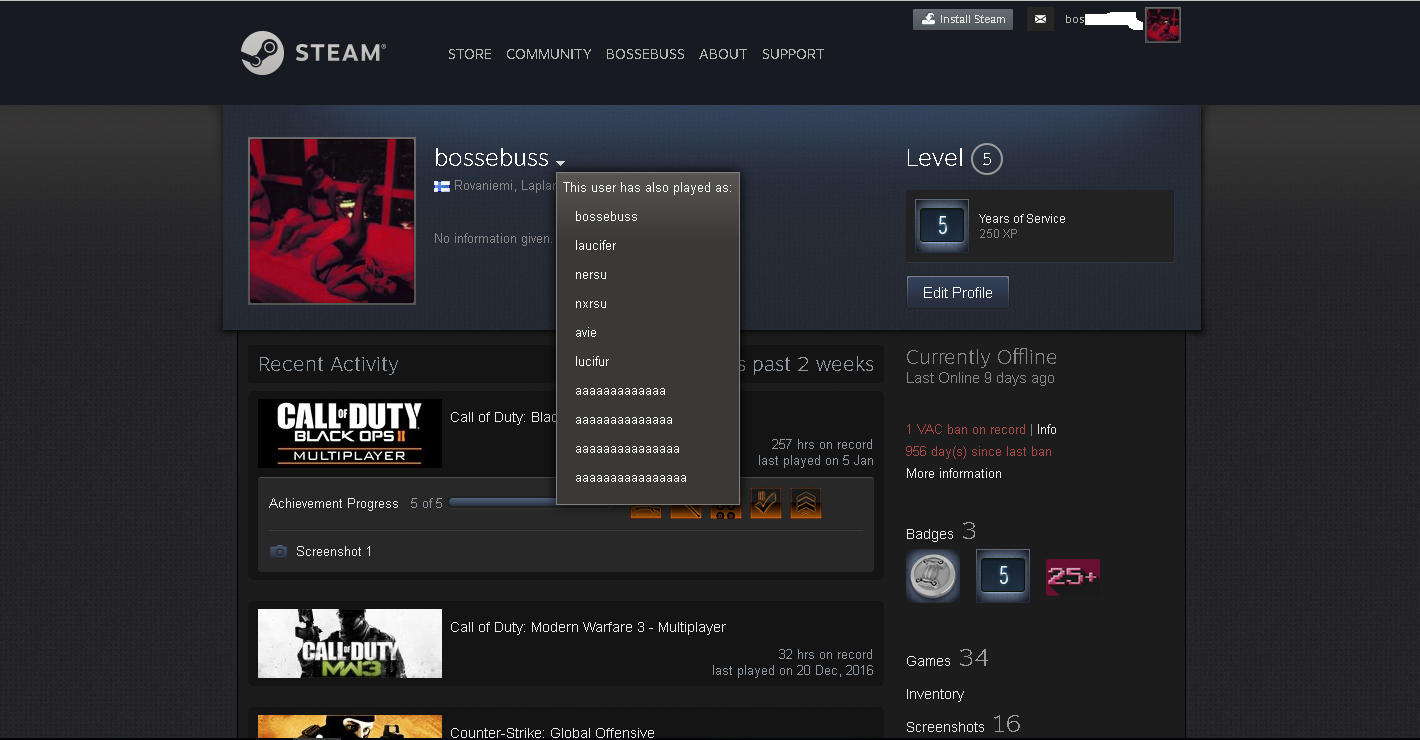This screenshot has width=1420, height=740.
Task: Click the Screenshot 1 link
Action: (334, 552)
